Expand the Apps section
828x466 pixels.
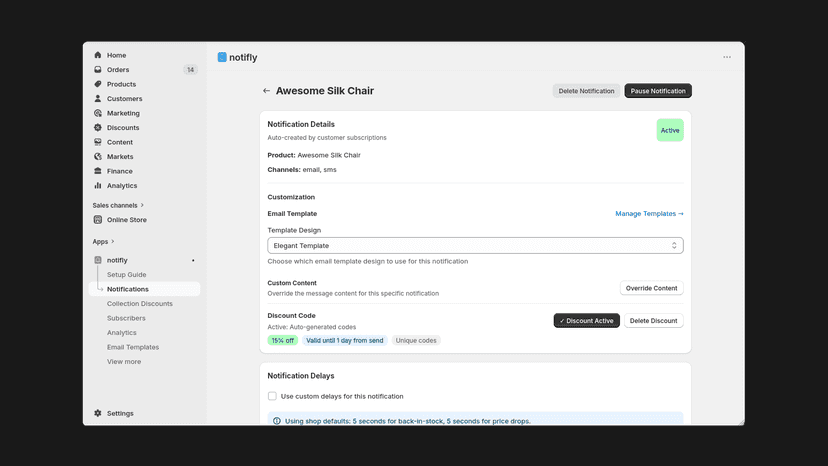[x=104, y=241]
